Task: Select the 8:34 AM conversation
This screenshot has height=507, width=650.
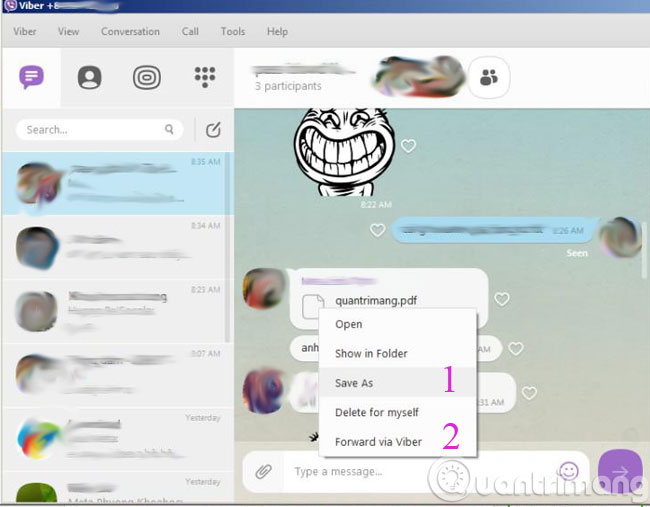Action: (114, 247)
